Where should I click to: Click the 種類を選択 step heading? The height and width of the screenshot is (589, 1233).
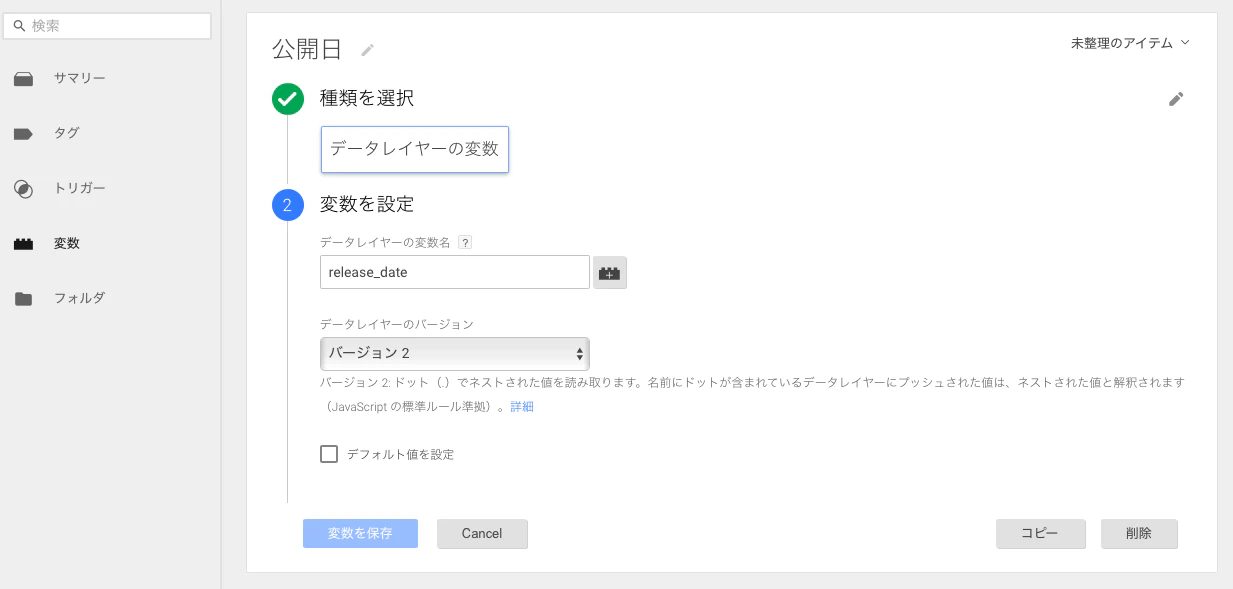[367, 98]
